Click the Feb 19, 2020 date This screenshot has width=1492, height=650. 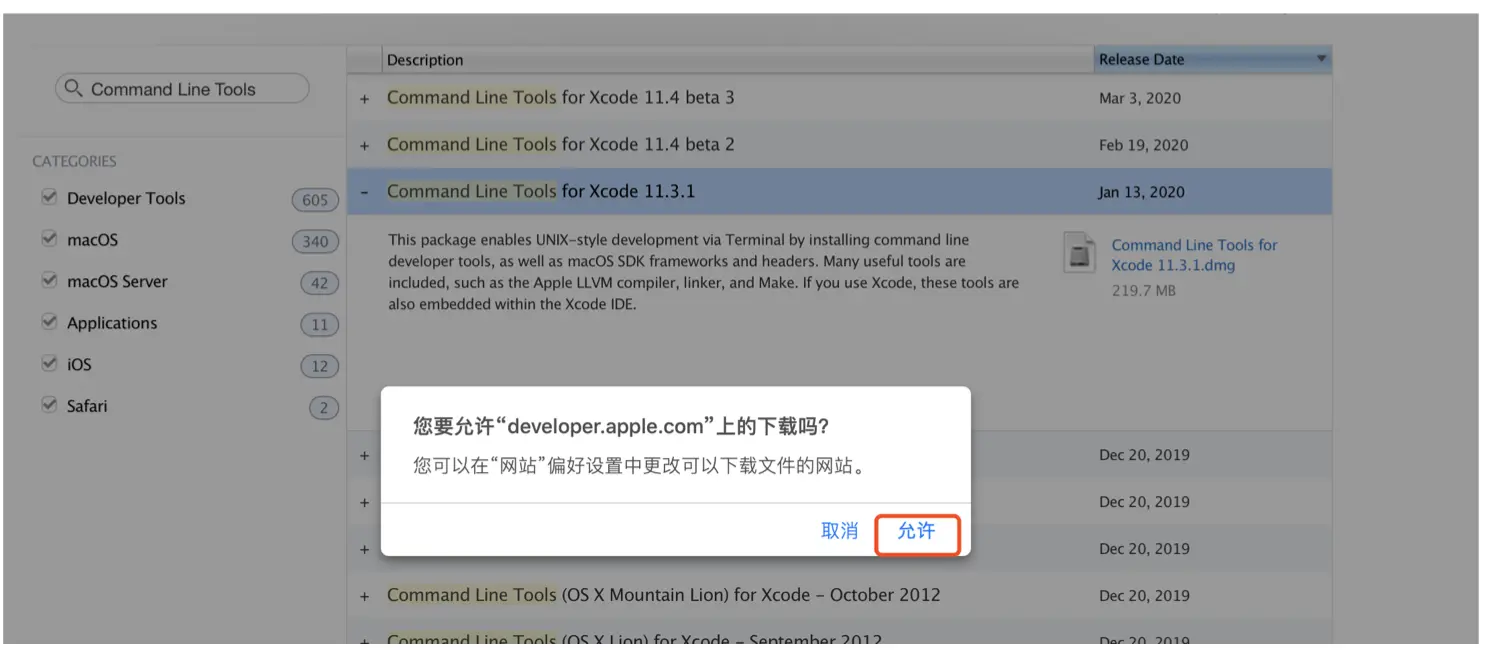tap(1143, 145)
